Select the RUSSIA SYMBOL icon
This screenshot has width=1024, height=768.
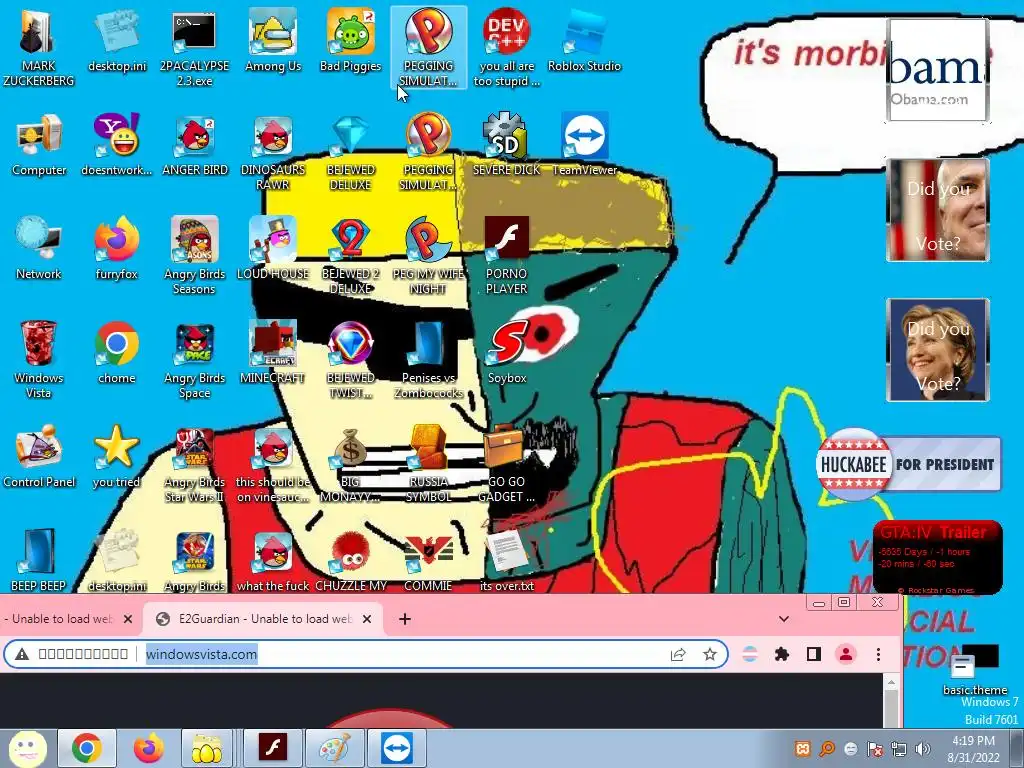428,464
